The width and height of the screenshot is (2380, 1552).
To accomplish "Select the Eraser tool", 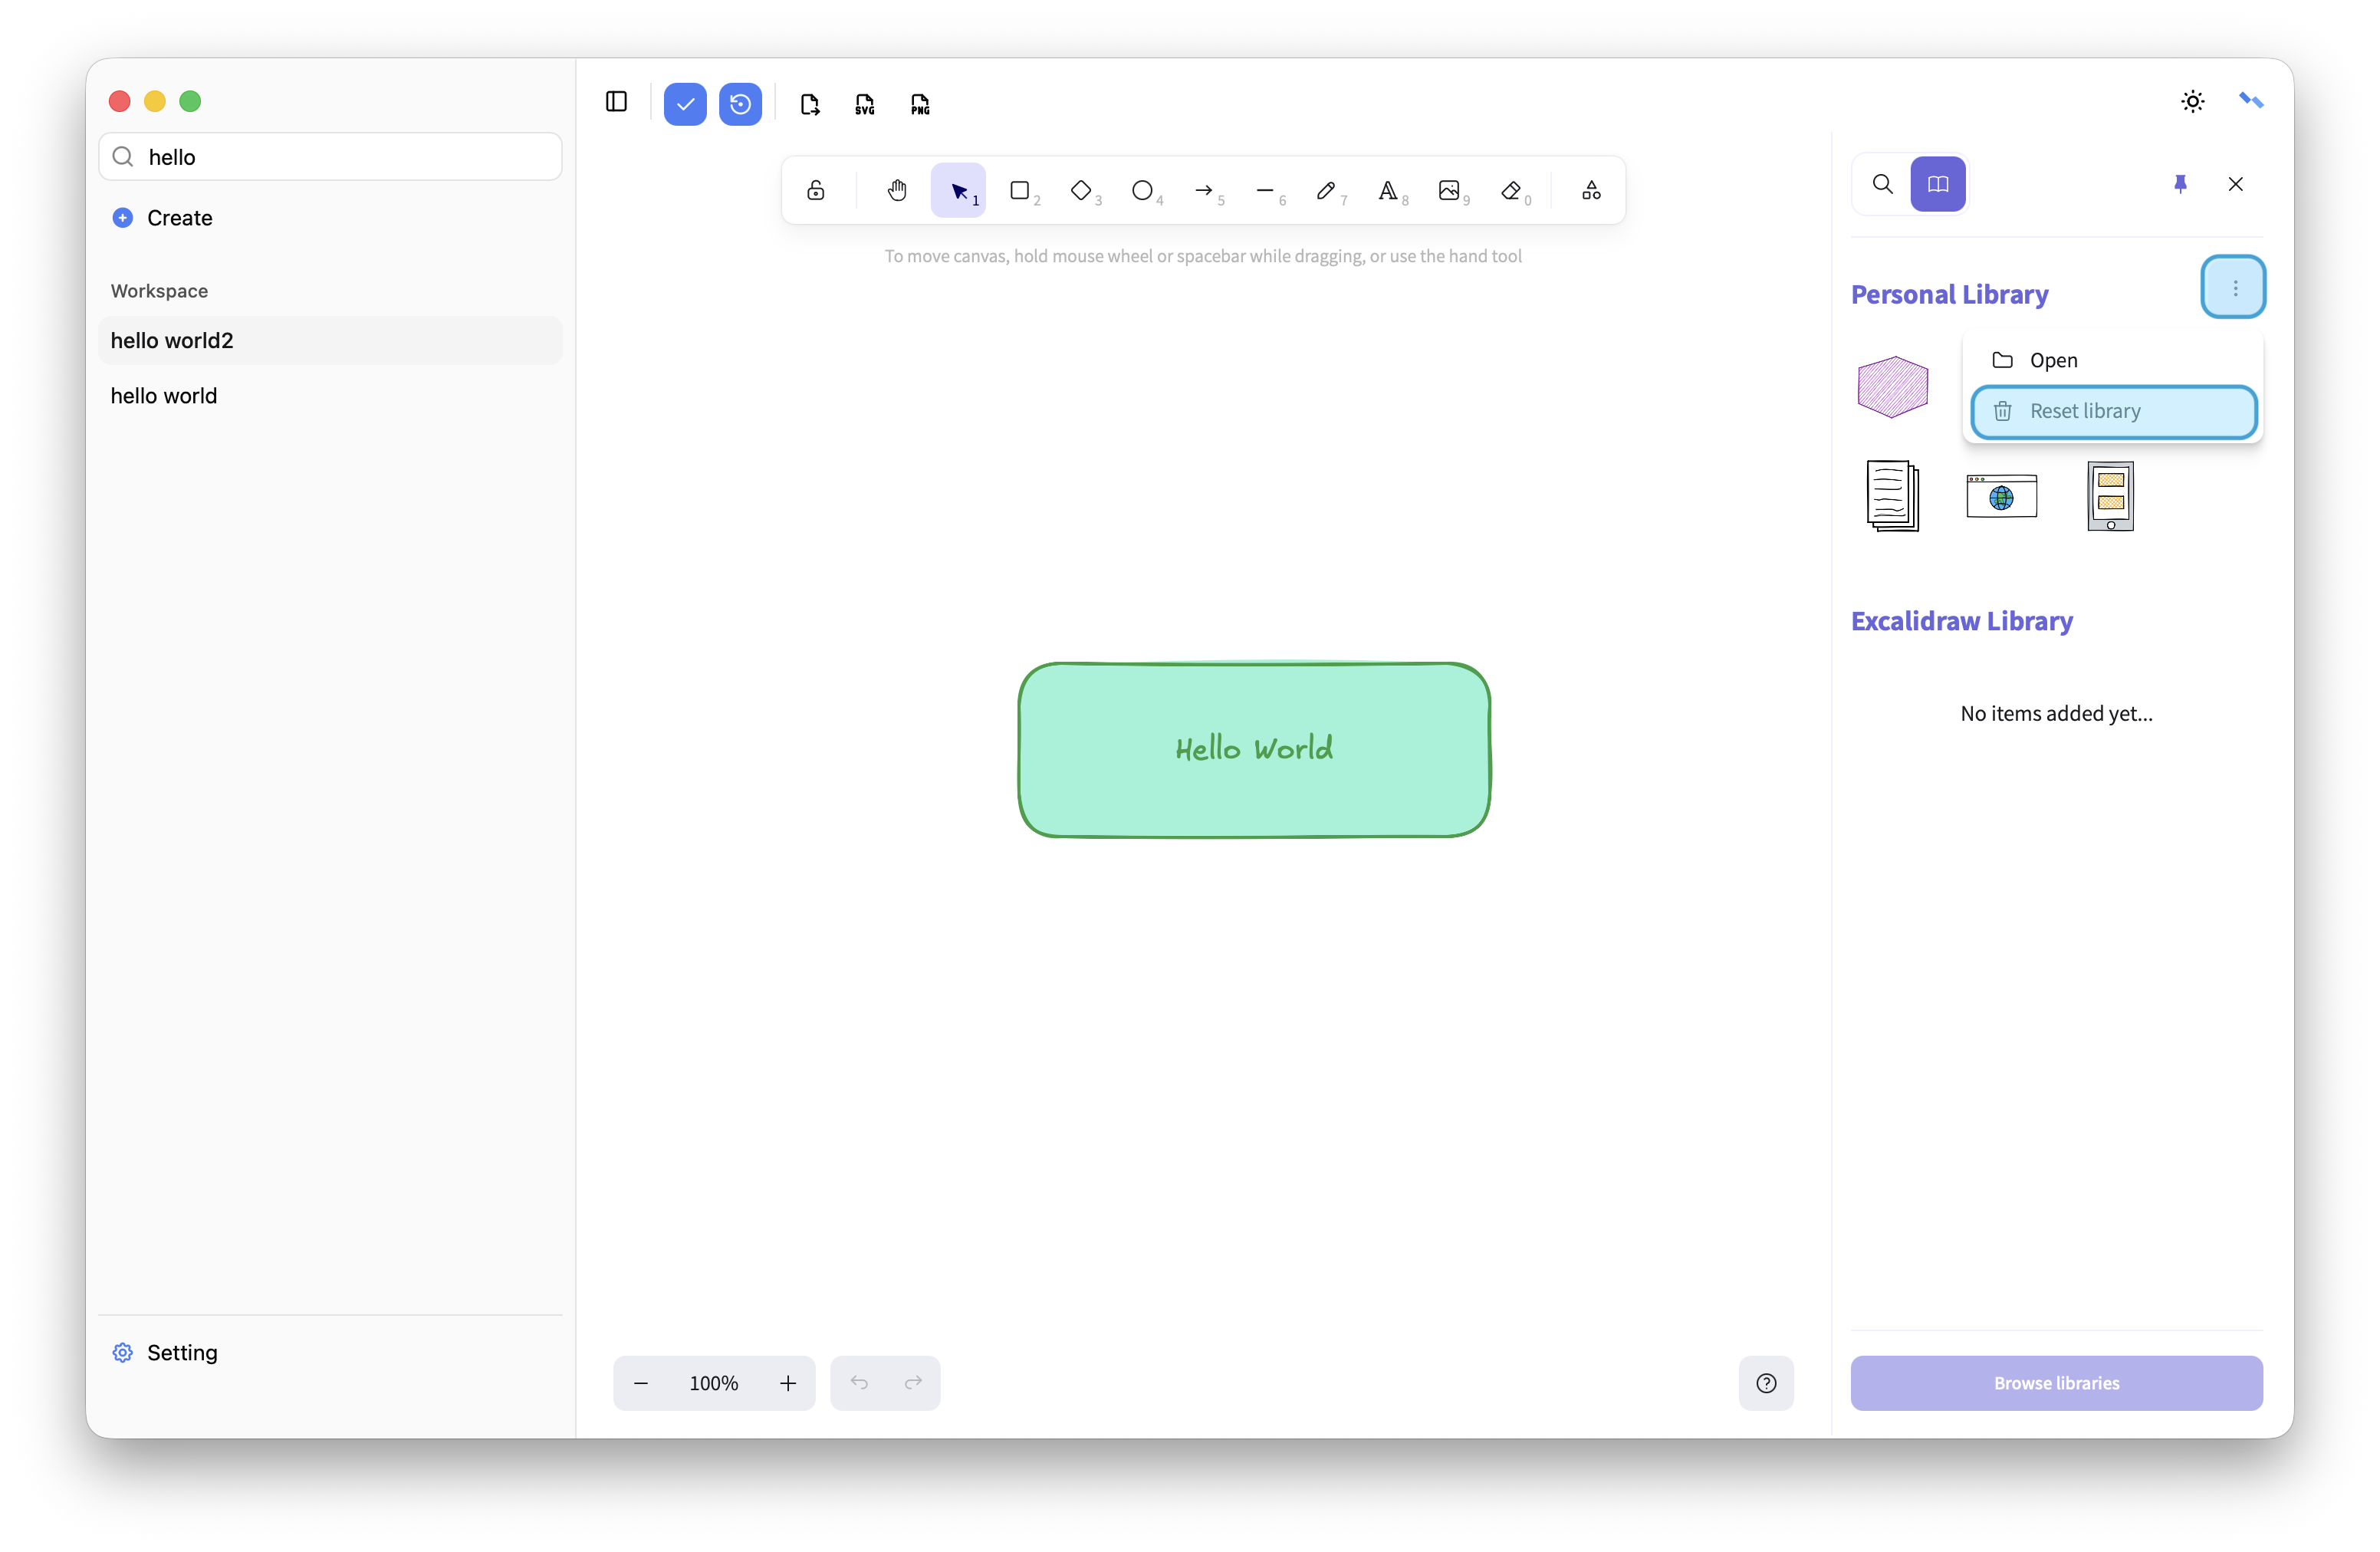I will (x=1511, y=190).
